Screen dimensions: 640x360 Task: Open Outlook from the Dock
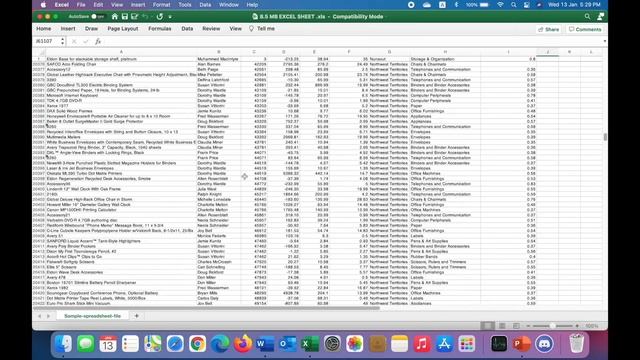[x=287, y=344]
